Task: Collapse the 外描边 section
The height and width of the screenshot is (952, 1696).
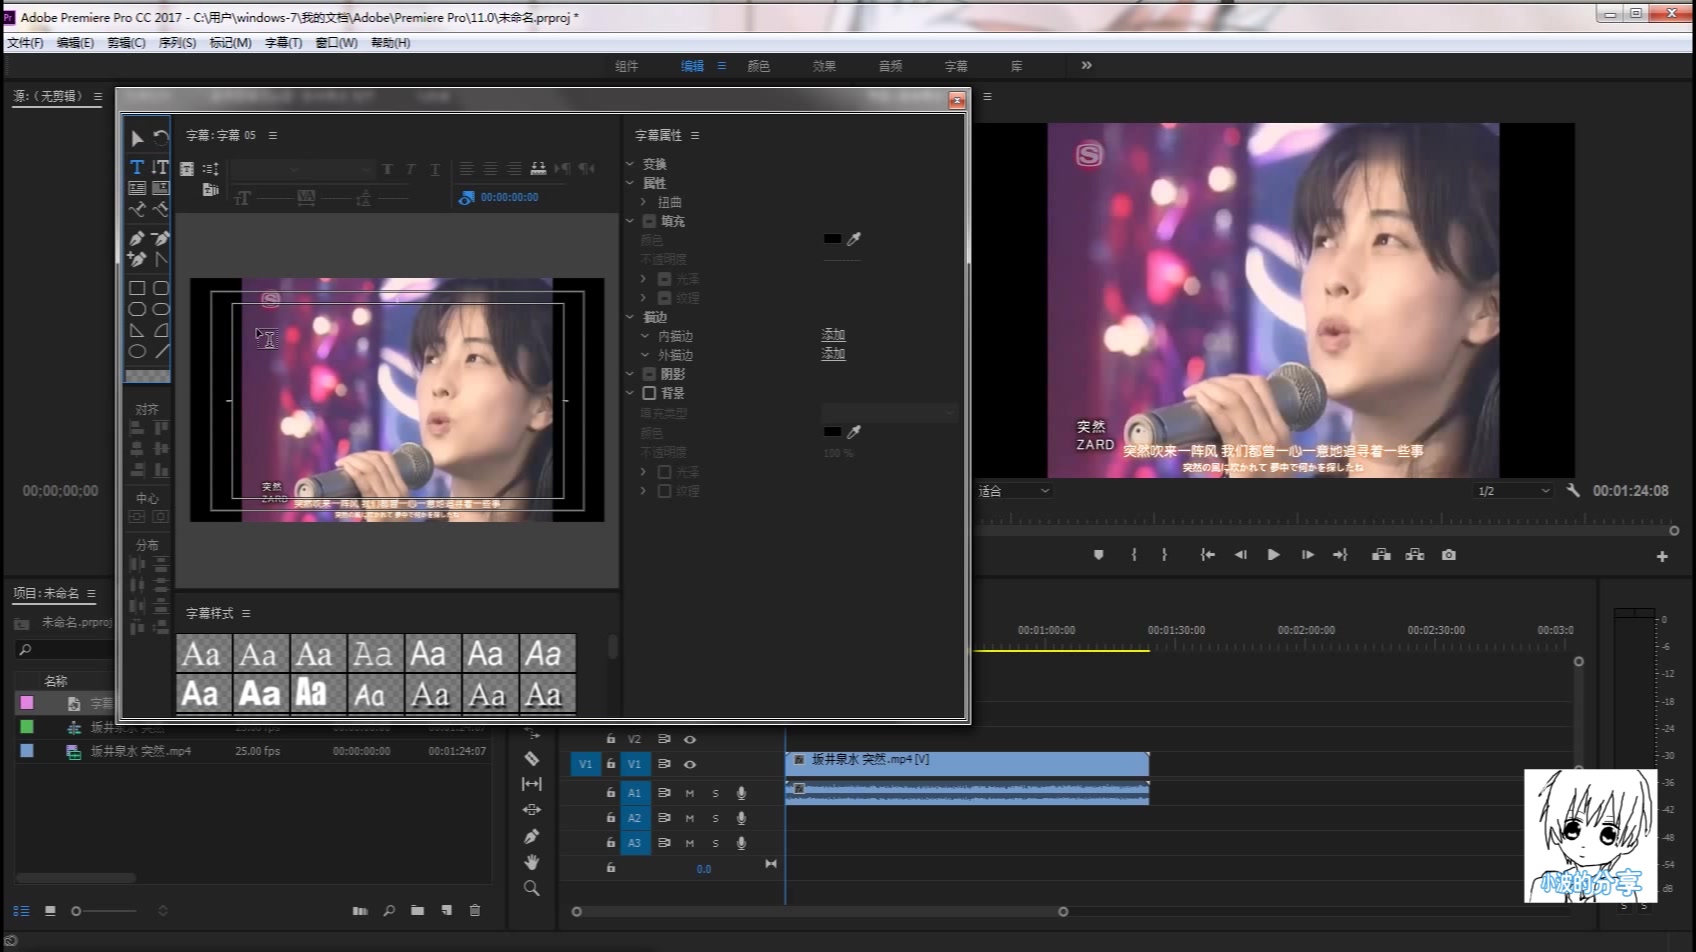Action: (645, 355)
